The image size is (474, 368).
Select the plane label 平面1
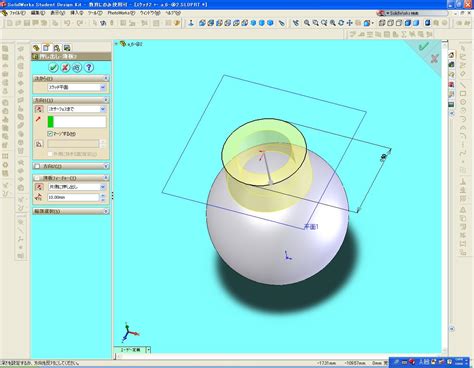tap(311, 227)
